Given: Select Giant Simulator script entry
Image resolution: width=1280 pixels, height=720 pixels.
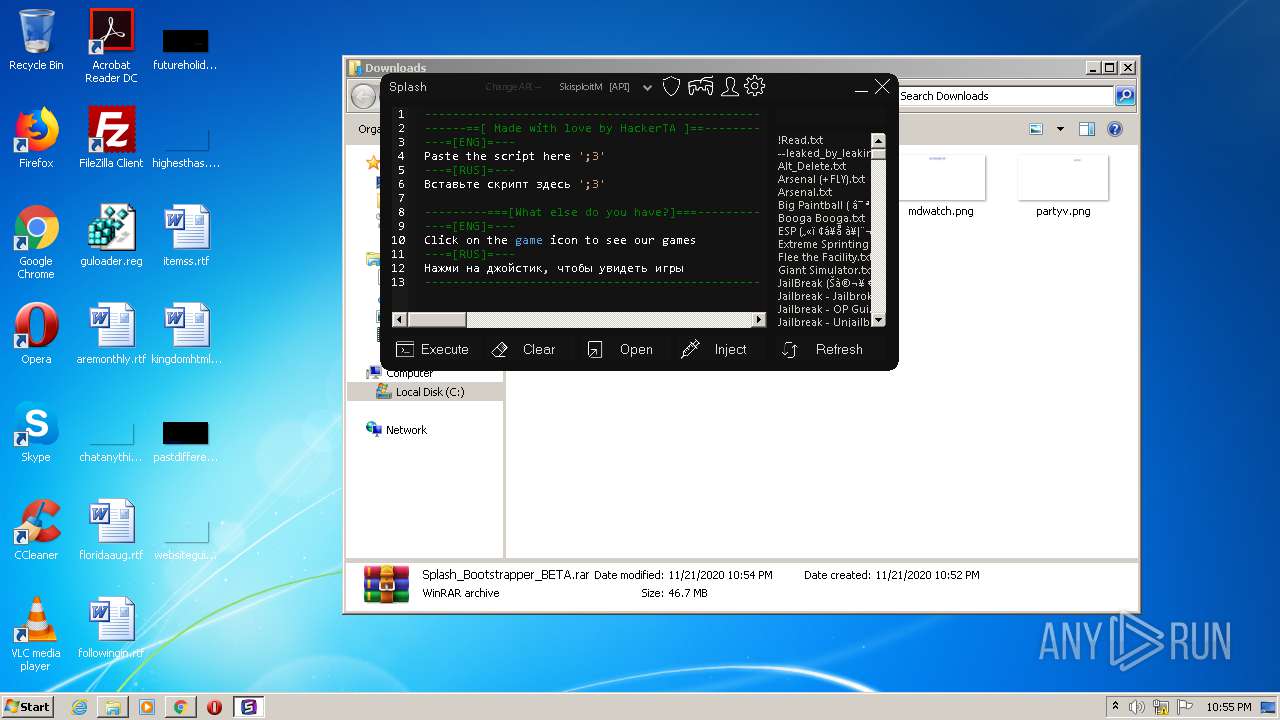Looking at the screenshot, I should coord(824,270).
